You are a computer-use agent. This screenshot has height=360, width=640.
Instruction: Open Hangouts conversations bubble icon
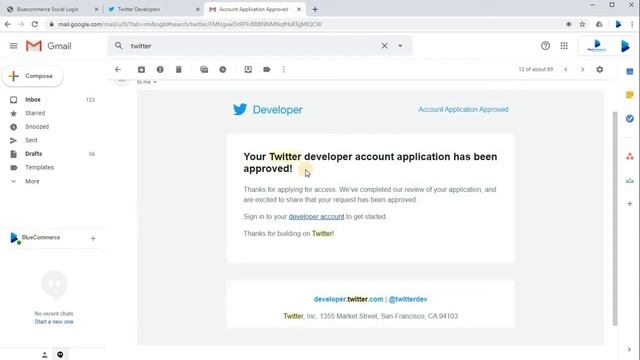pyautogui.click(x=60, y=354)
